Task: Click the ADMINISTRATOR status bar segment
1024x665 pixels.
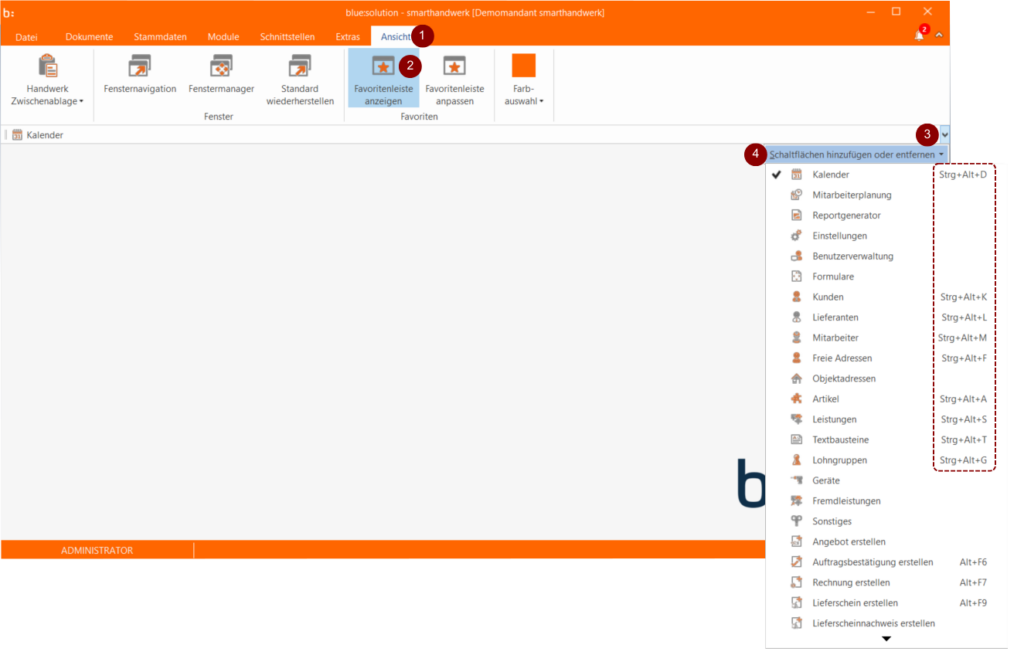Action: (x=97, y=549)
